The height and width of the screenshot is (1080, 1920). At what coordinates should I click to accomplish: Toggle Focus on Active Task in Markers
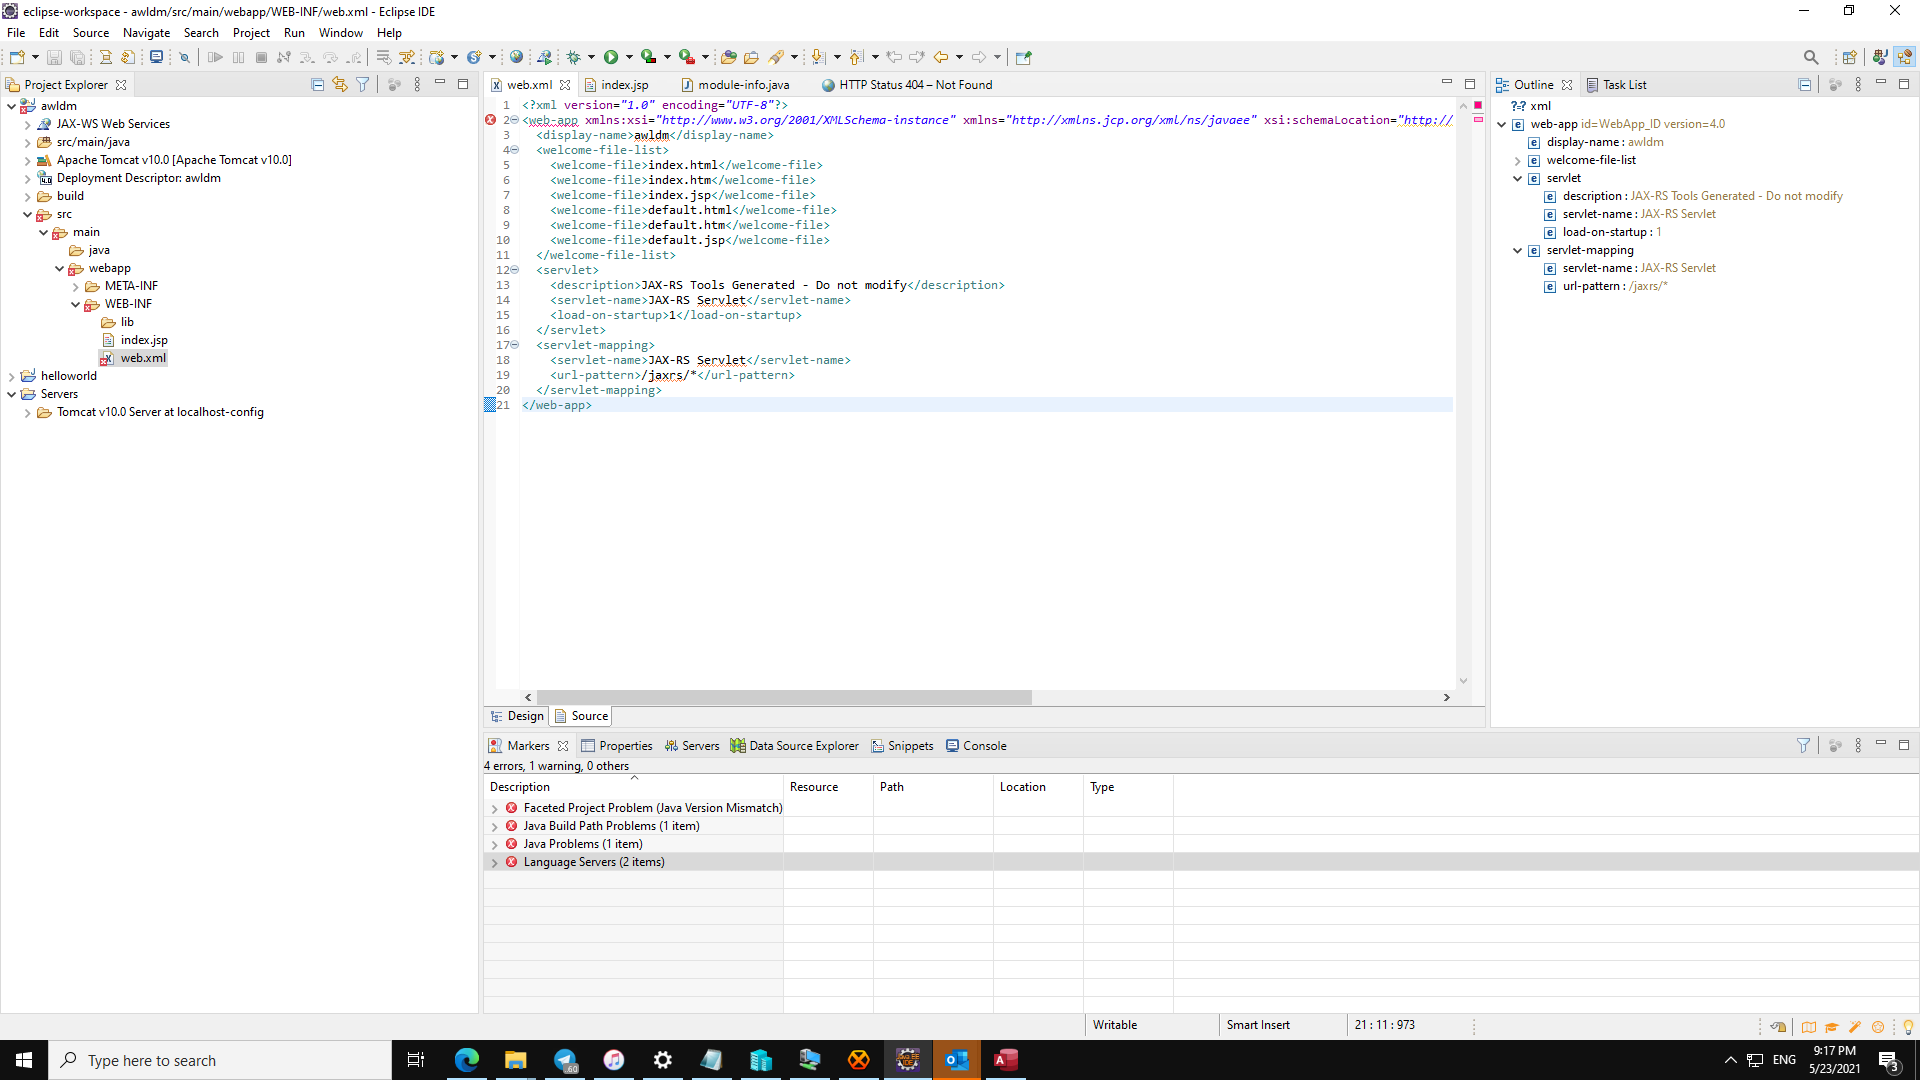coord(1835,746)
